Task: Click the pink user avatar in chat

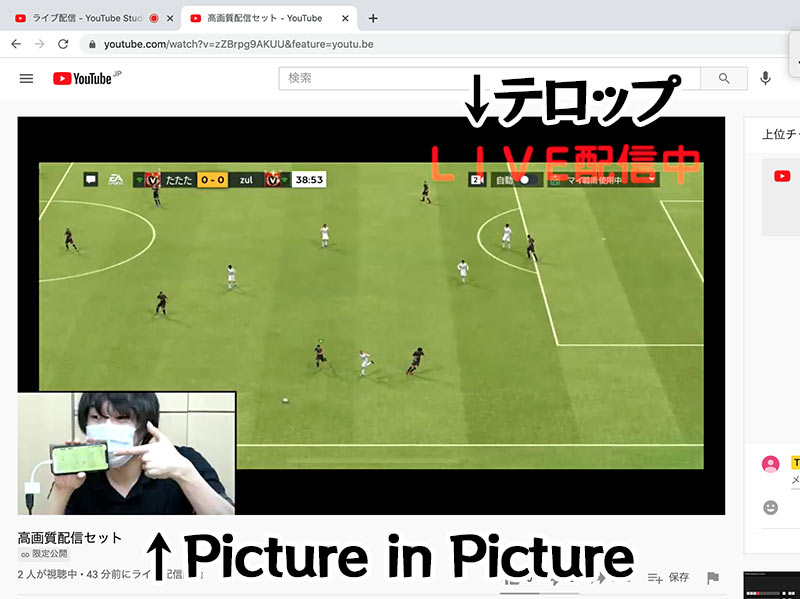Action: (770, 464)
